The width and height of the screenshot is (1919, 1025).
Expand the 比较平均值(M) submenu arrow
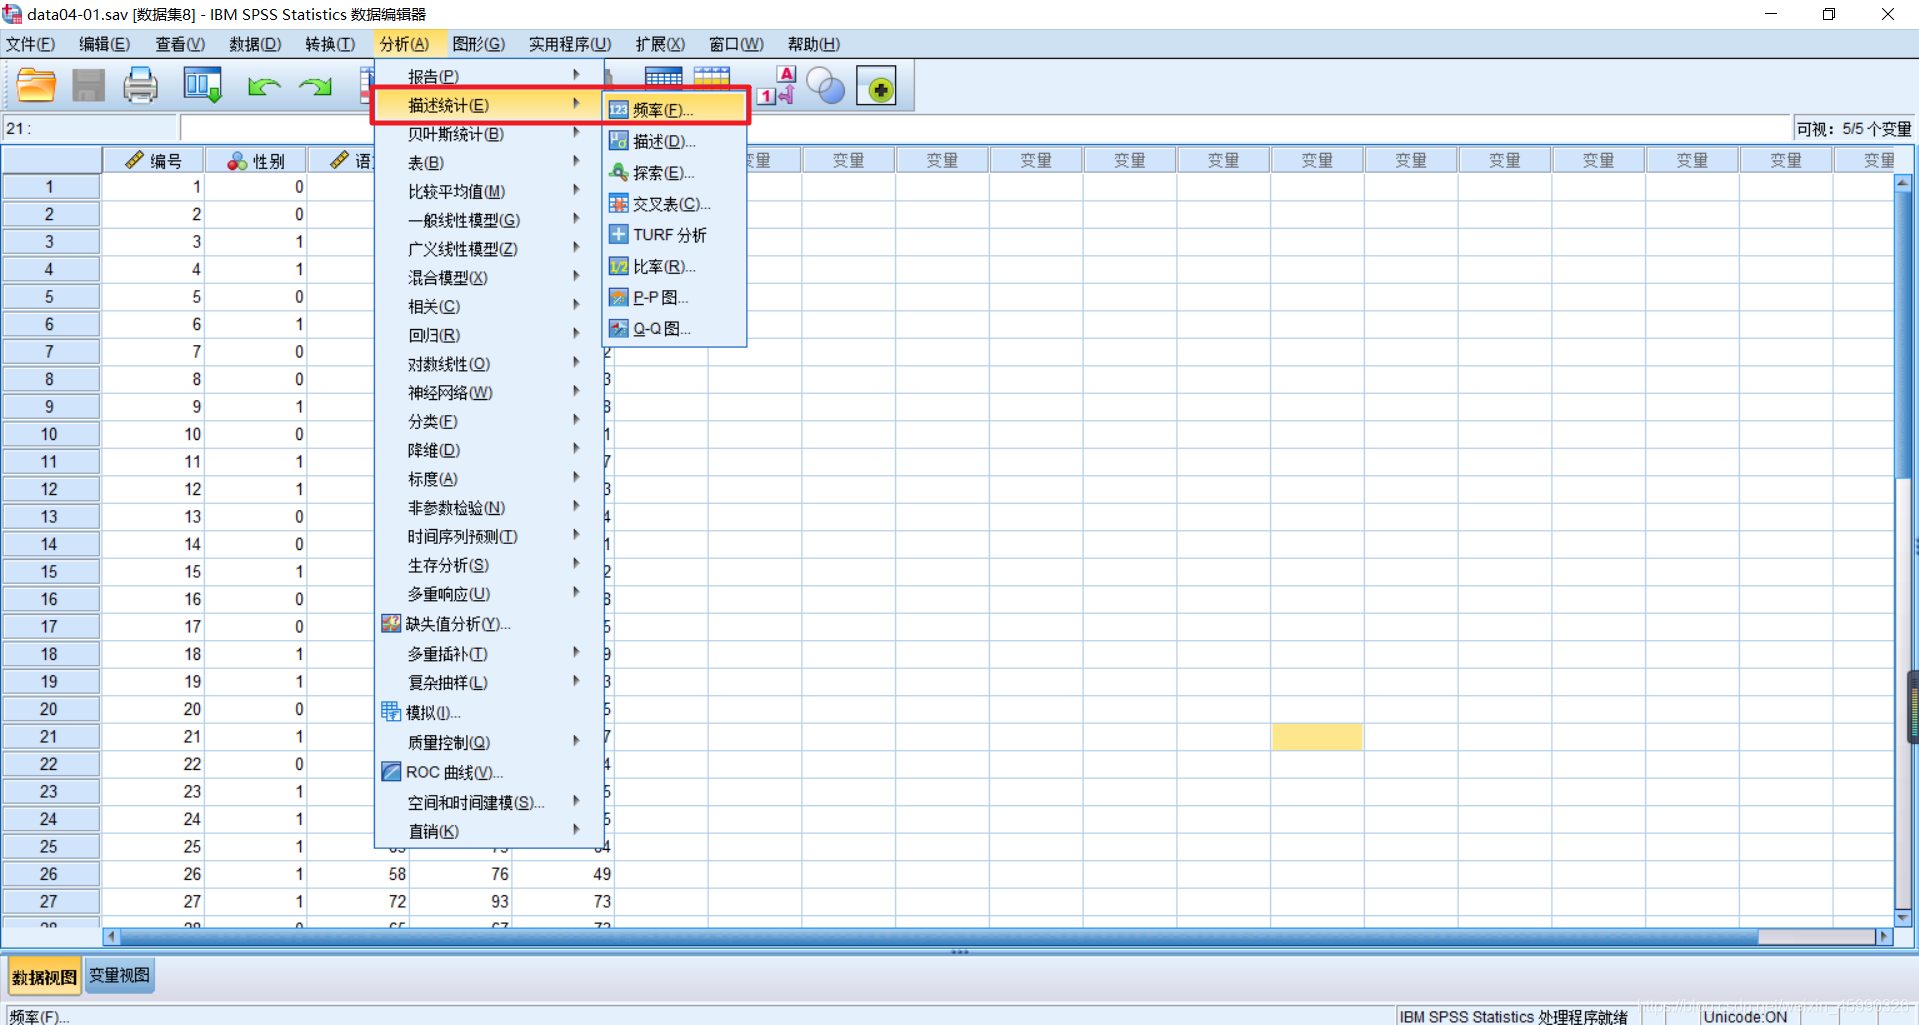pyautogui.click(x=576, y=190)
